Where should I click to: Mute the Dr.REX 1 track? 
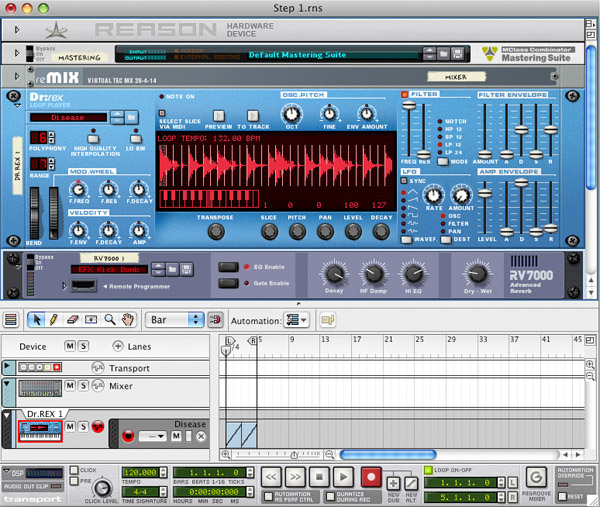(70, 426)
